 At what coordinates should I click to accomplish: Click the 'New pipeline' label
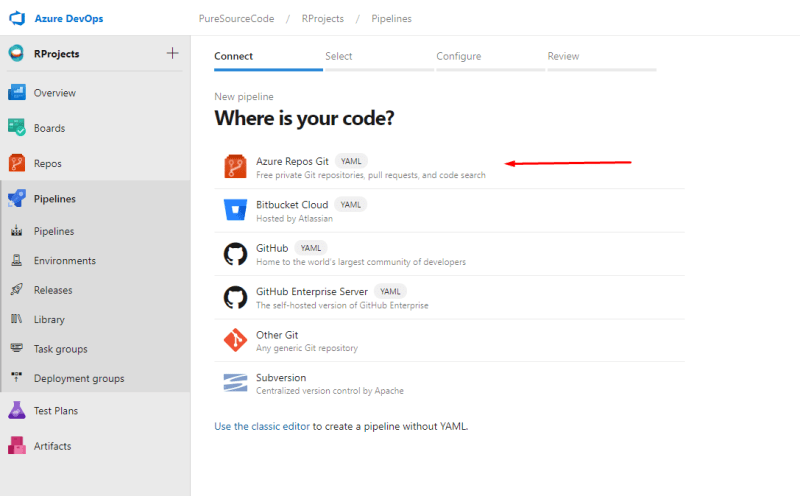tap(244, 96)
